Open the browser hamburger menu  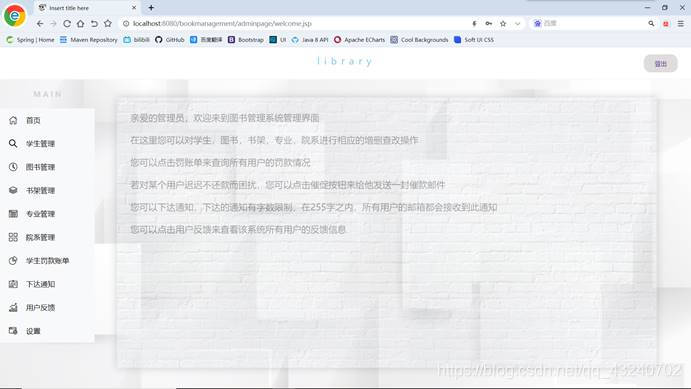tap(681, 23)
